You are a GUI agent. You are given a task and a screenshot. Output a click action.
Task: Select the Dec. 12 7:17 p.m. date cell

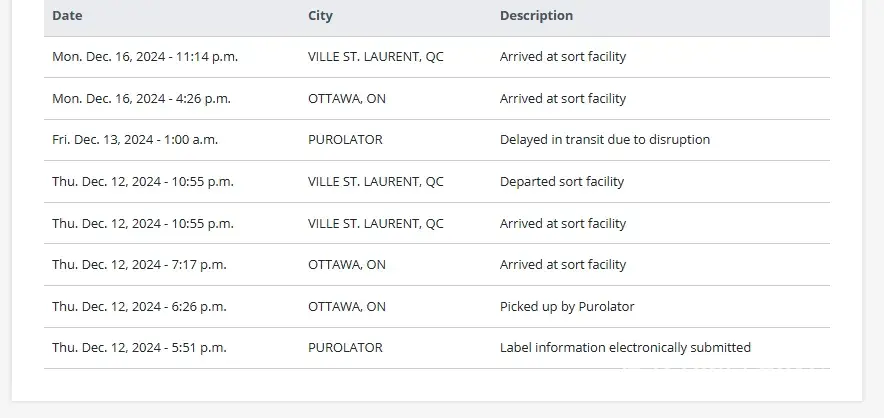(x=139, y=265)
